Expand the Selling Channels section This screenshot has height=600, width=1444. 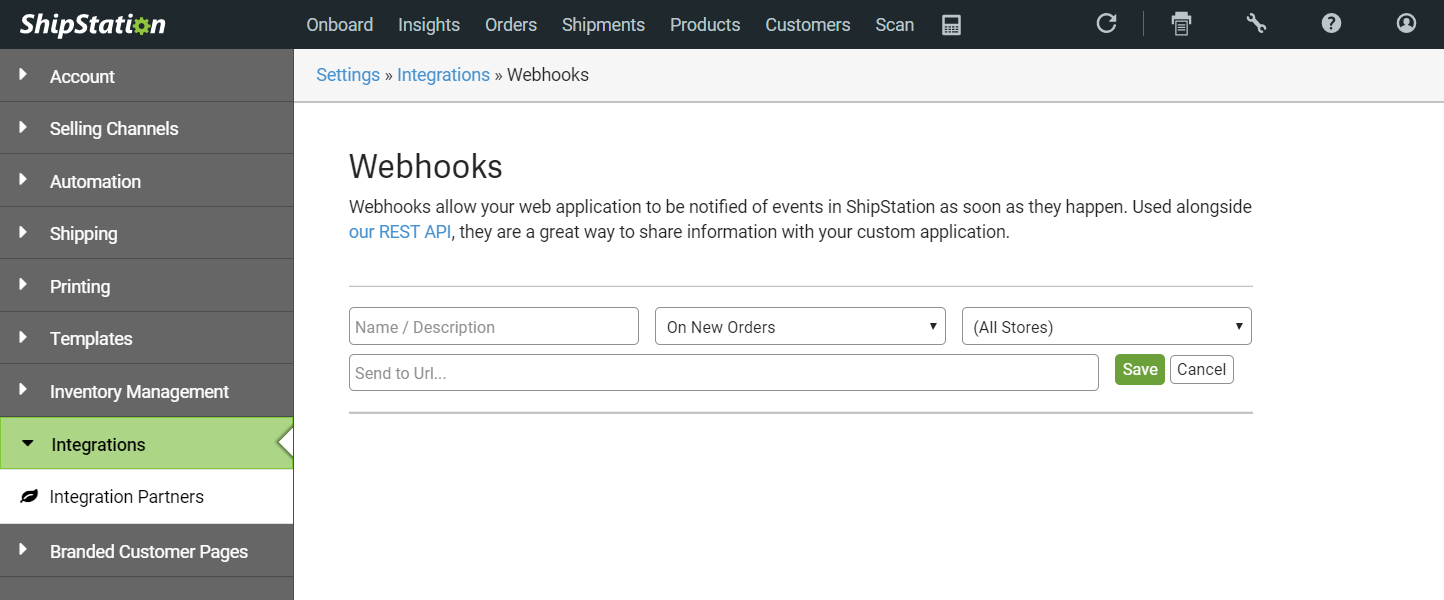[147, 128]
